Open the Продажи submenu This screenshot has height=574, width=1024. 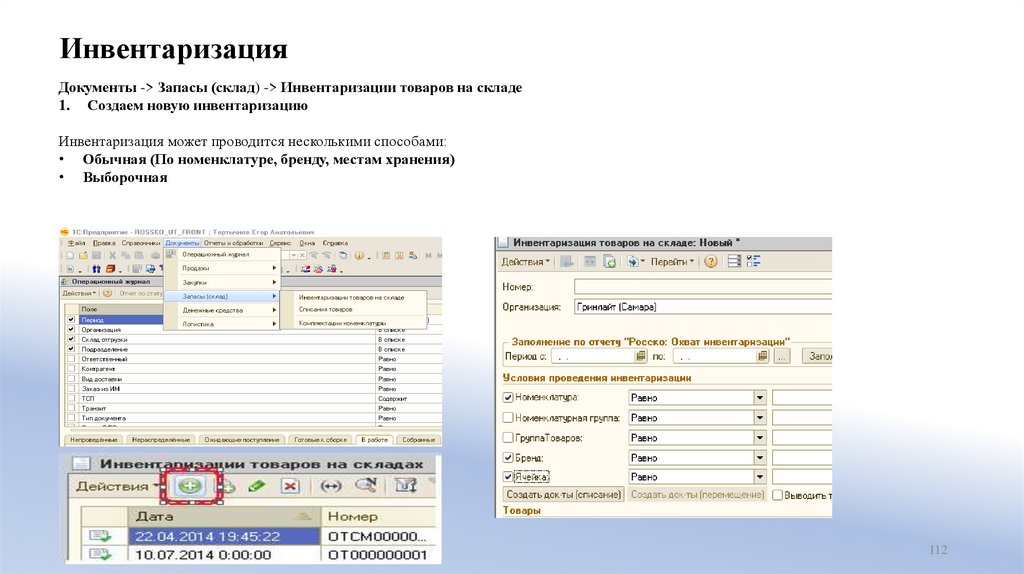221,268
